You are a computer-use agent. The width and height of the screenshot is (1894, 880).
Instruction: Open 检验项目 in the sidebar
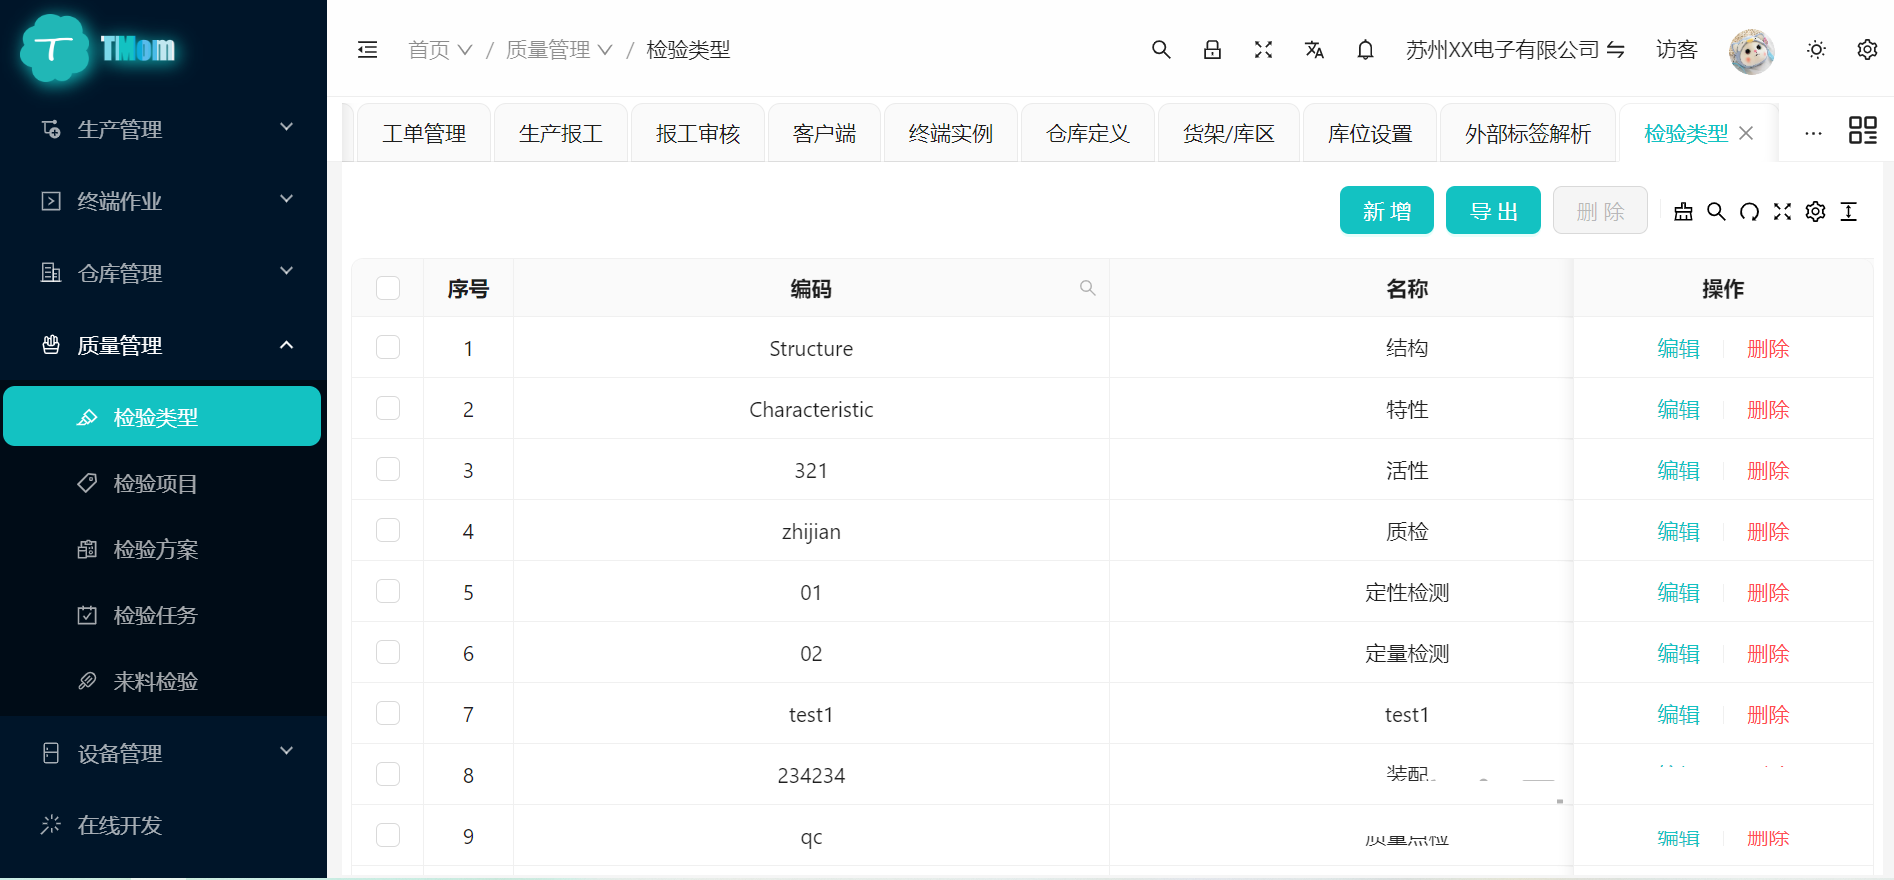click(x=156, y=484)
